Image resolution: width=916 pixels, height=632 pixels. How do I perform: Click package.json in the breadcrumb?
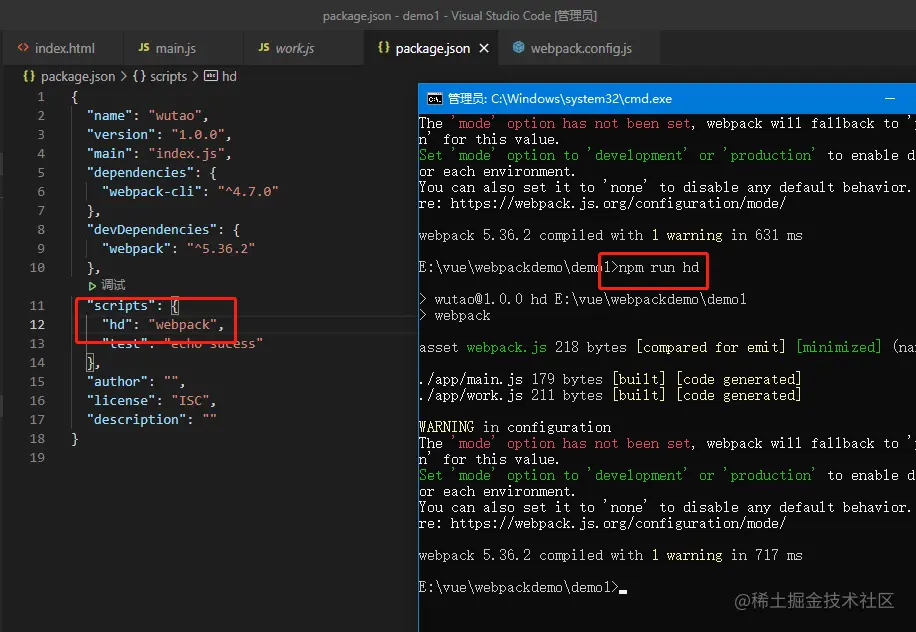pyautogui.click(x=78, y=77)
